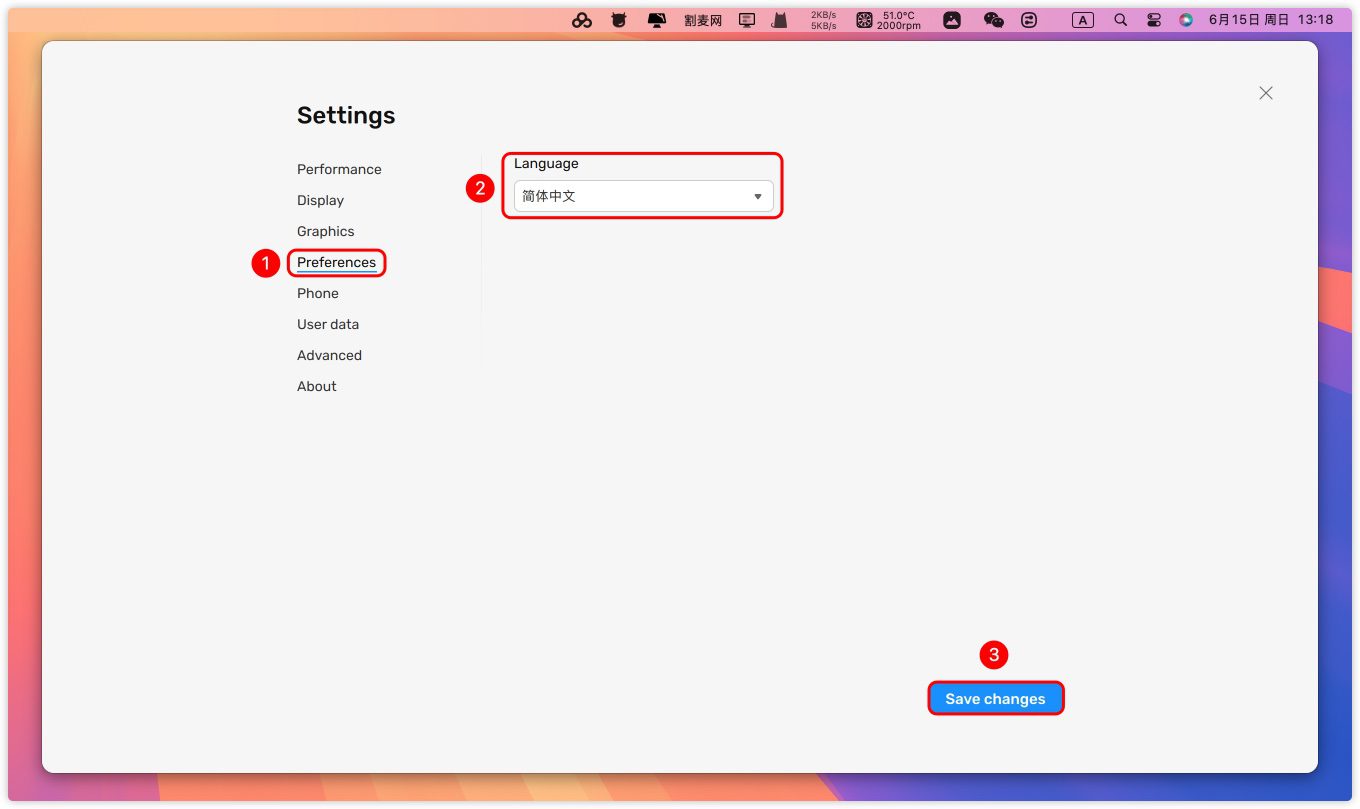Click the network speed indicator
1360x809 pixels.
pyautogui.click(x=823, y=20)
